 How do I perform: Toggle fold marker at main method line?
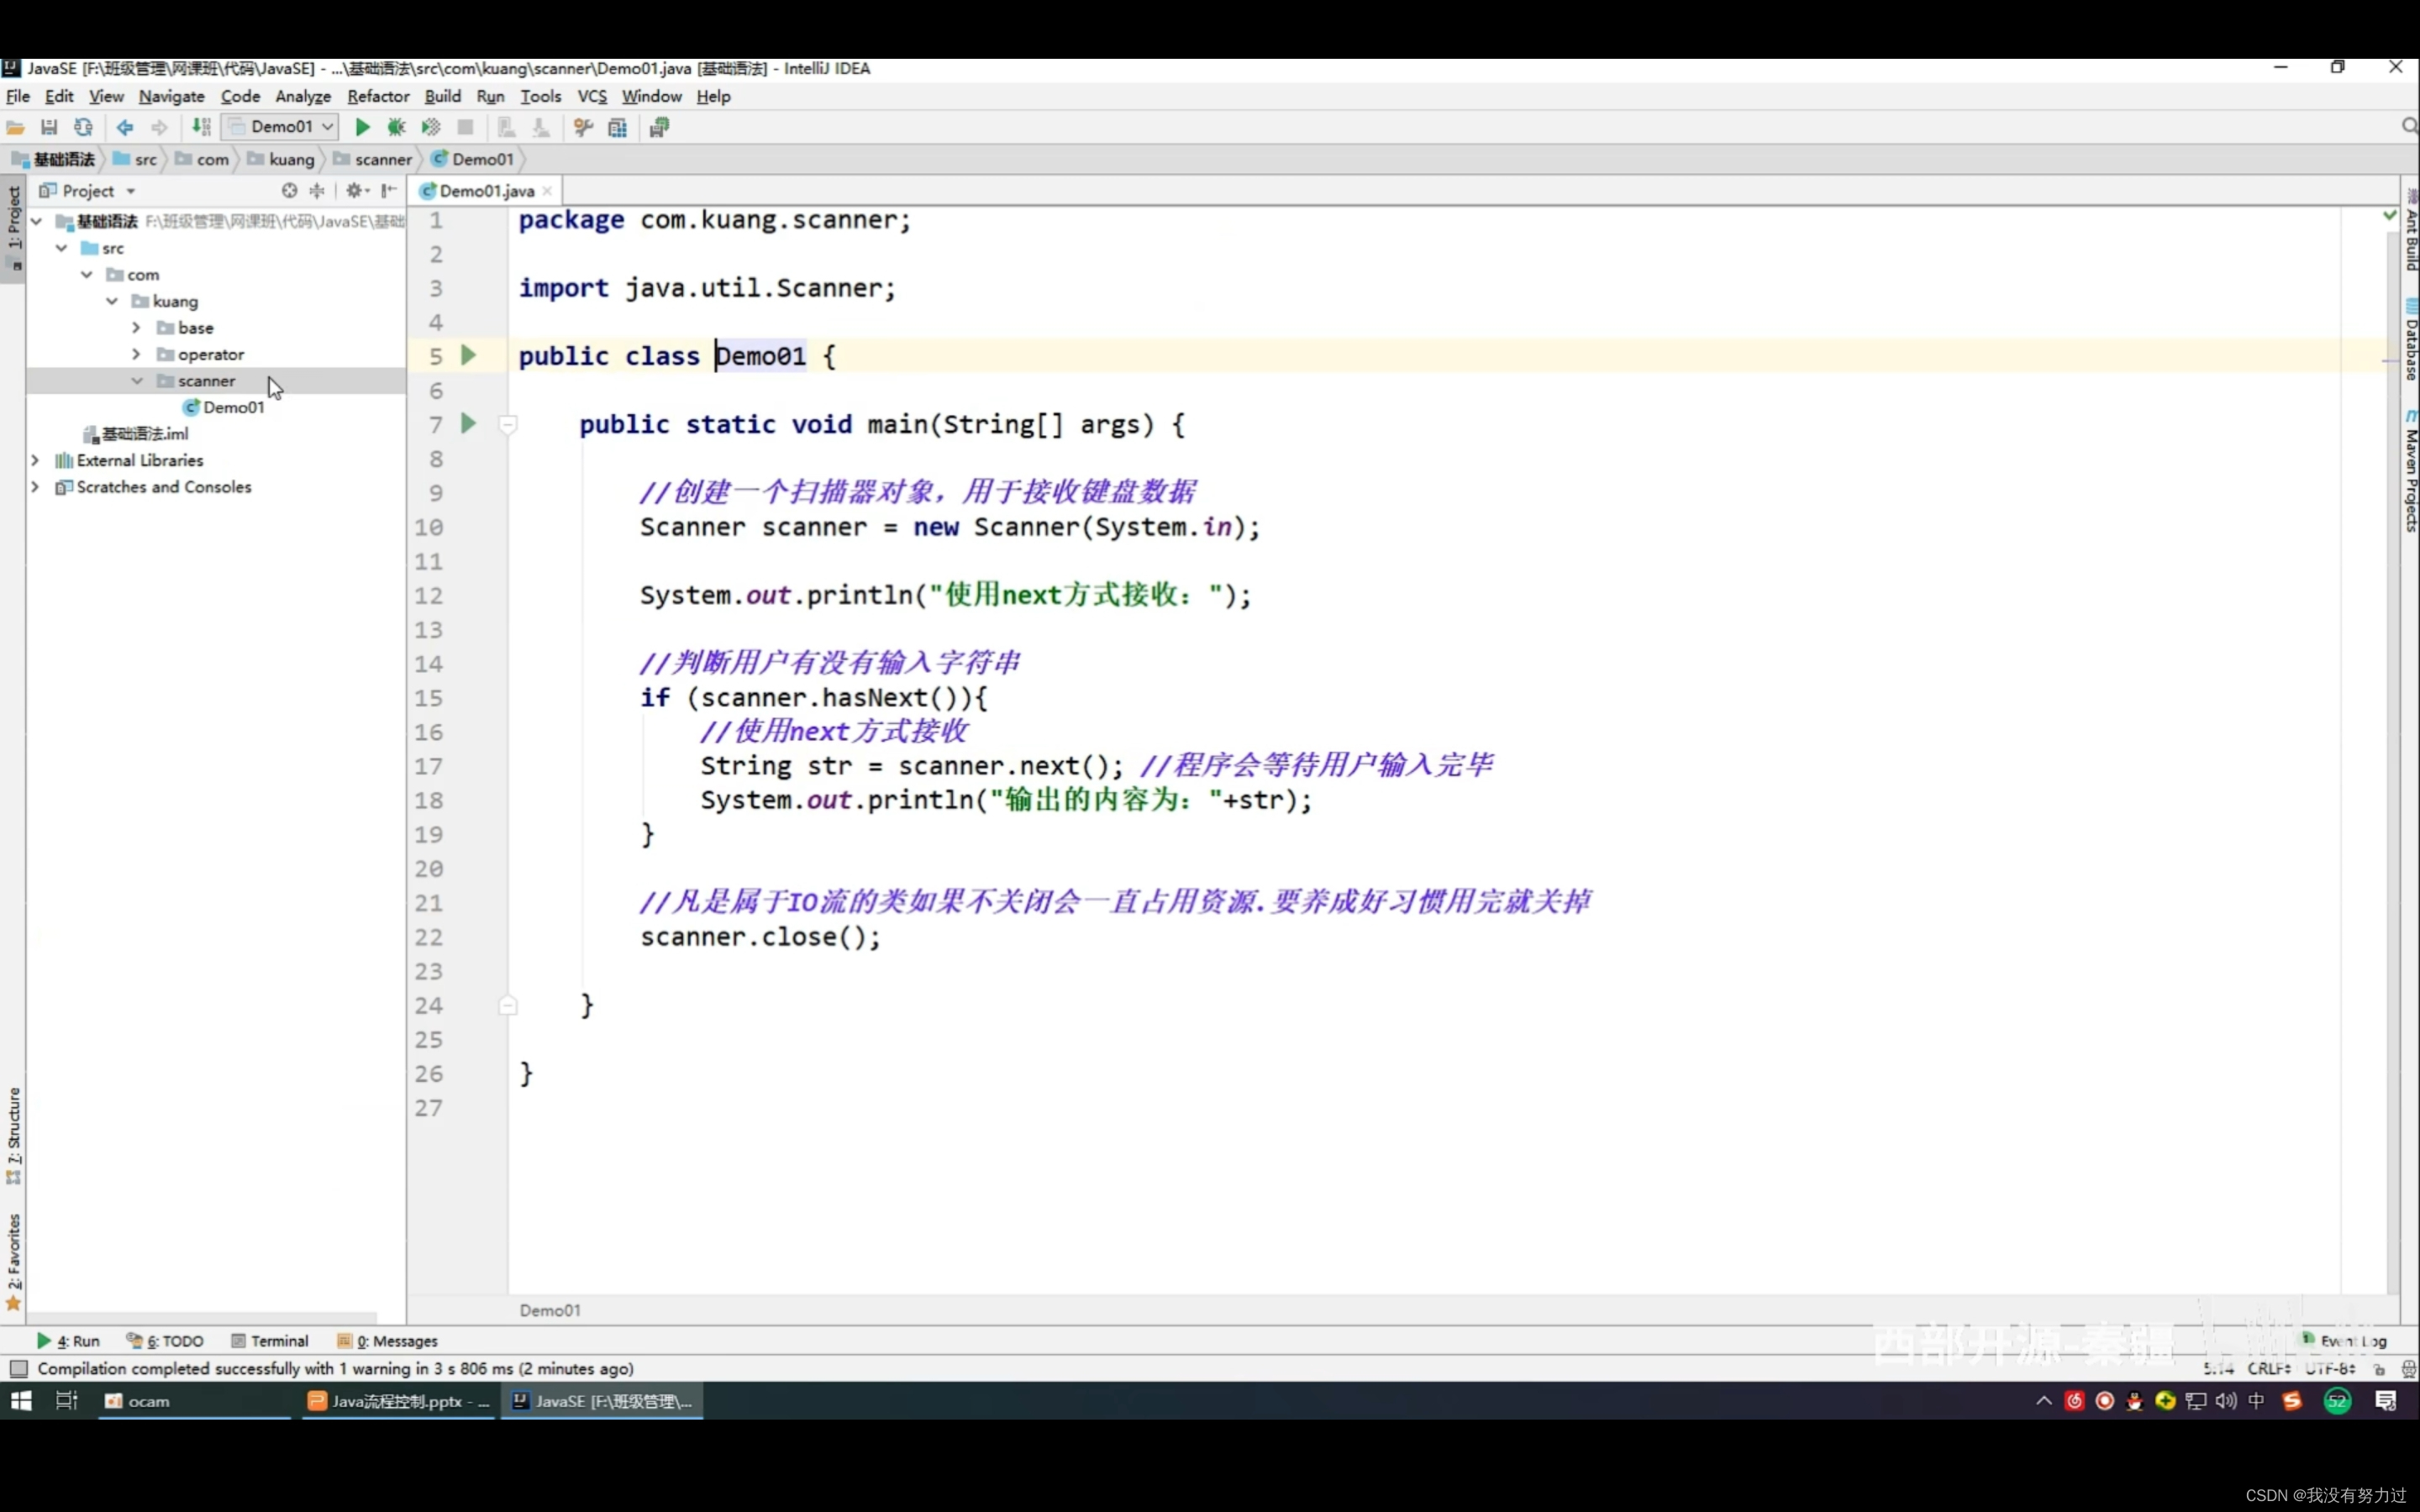click(x=508, y=424)
